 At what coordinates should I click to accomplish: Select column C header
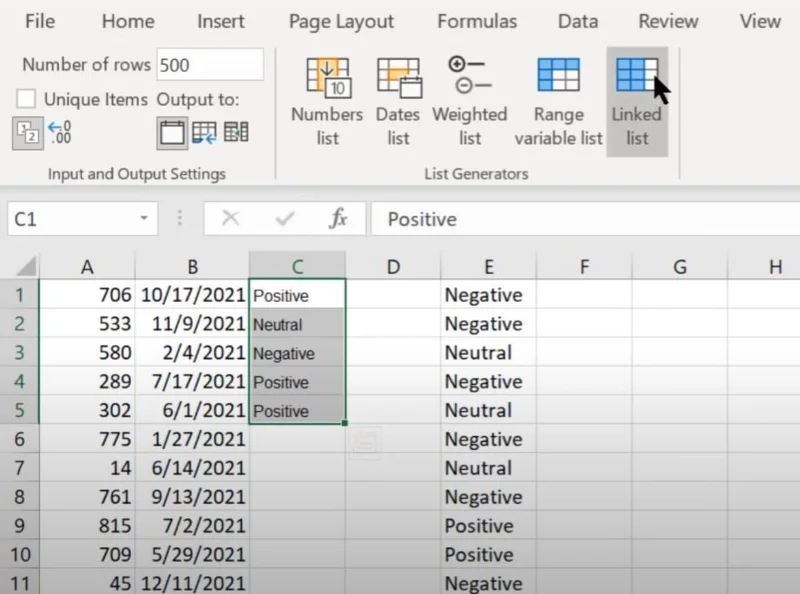(297, 266)
